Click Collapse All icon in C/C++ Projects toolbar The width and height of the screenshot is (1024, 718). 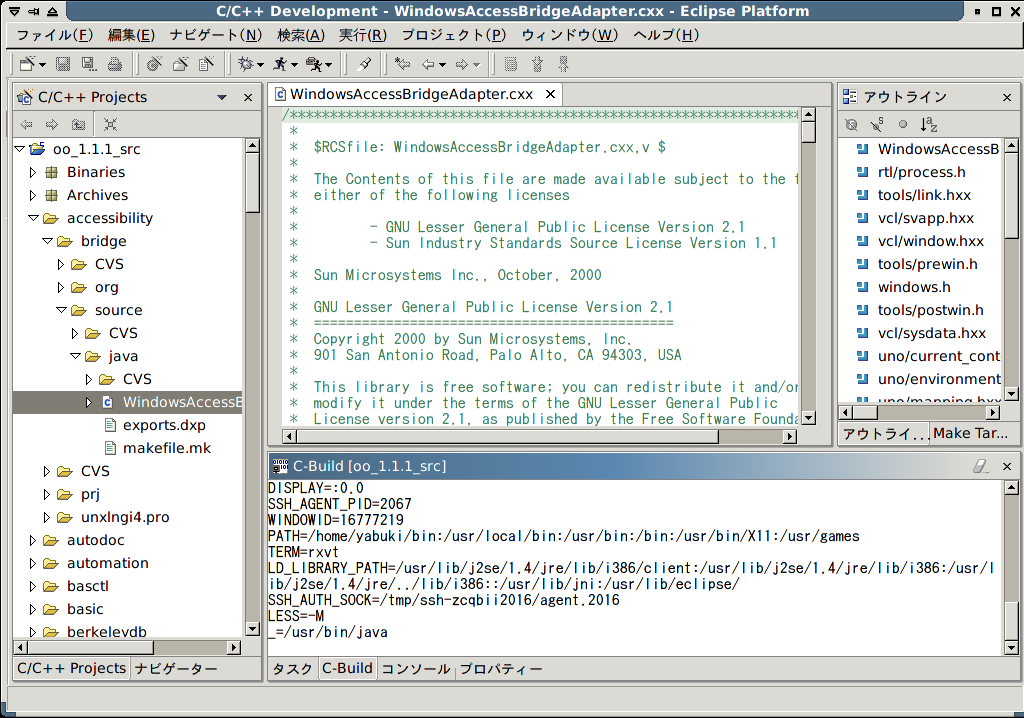[x=110, y=125]
